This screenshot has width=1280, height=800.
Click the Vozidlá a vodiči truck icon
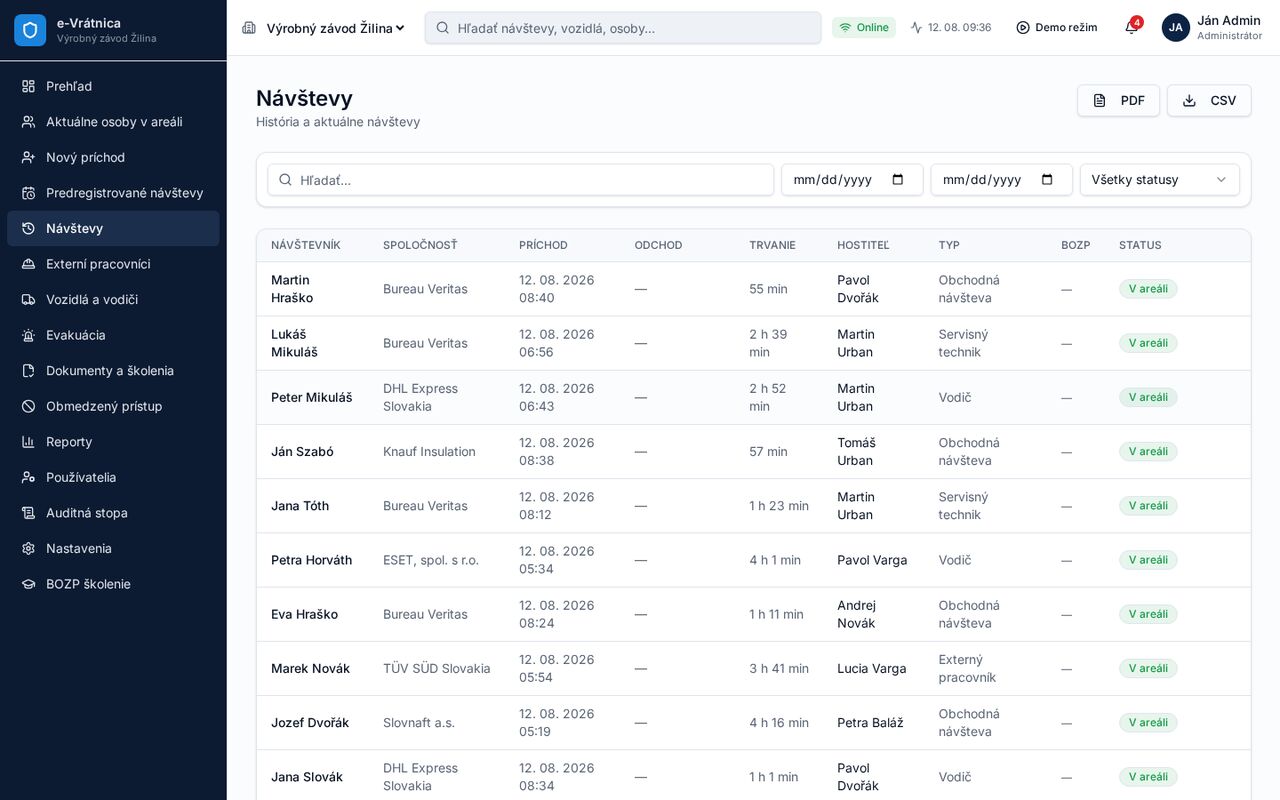pos(28,299)
